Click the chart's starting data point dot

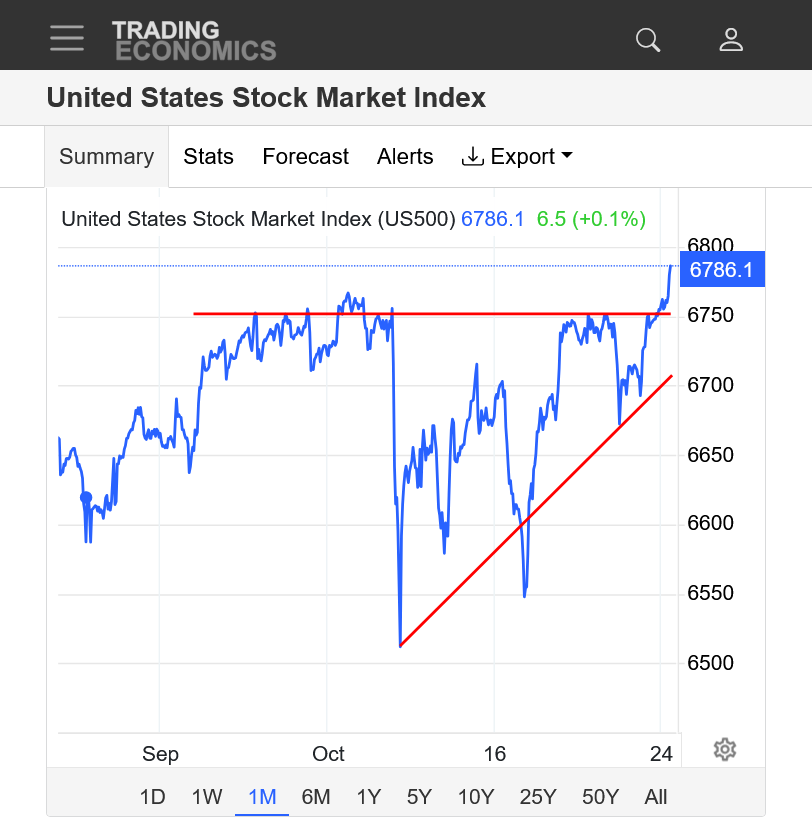coord(86,497)
